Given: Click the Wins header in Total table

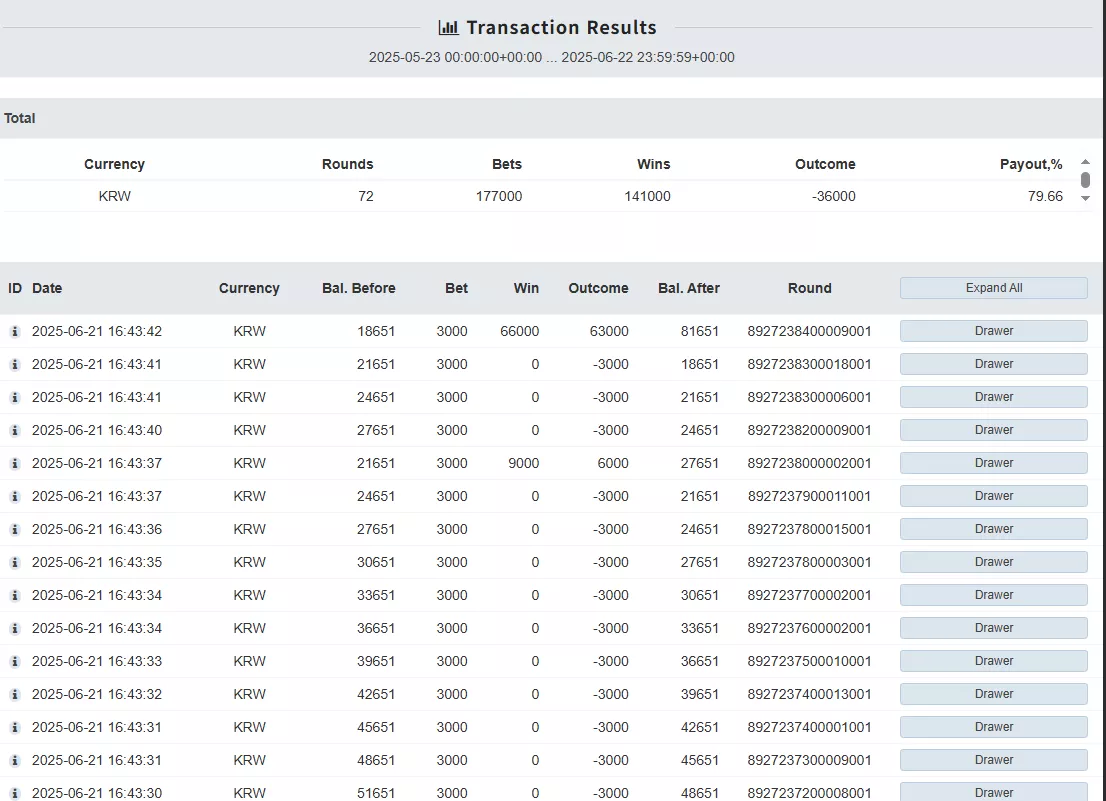Looking at the screenshot, I should pos(654,164).
